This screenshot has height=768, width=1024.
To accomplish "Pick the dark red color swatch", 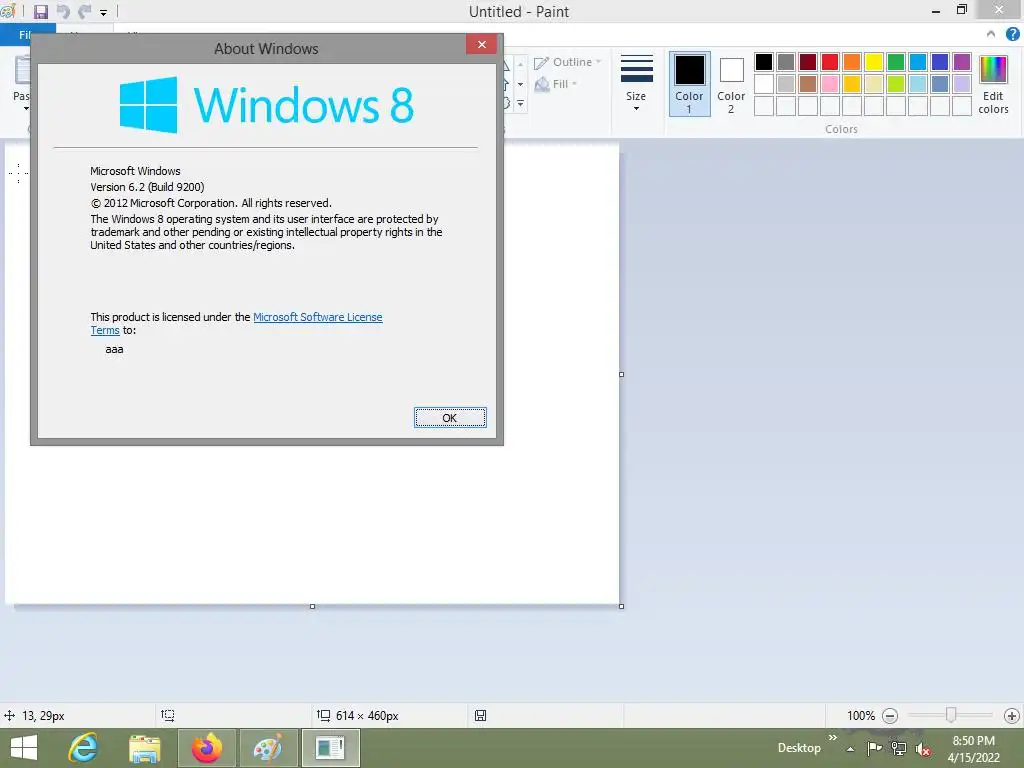I will 808,62.
